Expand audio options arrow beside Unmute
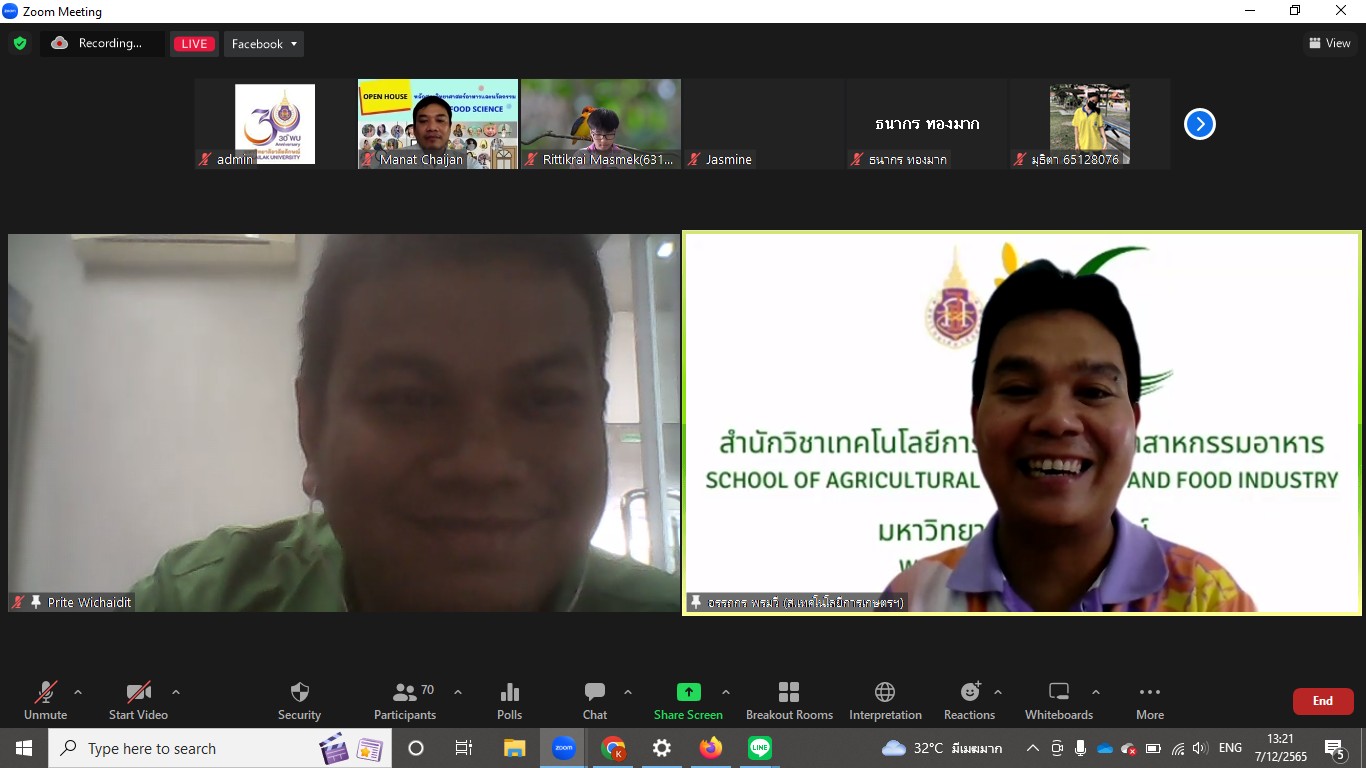 [78, 692]
